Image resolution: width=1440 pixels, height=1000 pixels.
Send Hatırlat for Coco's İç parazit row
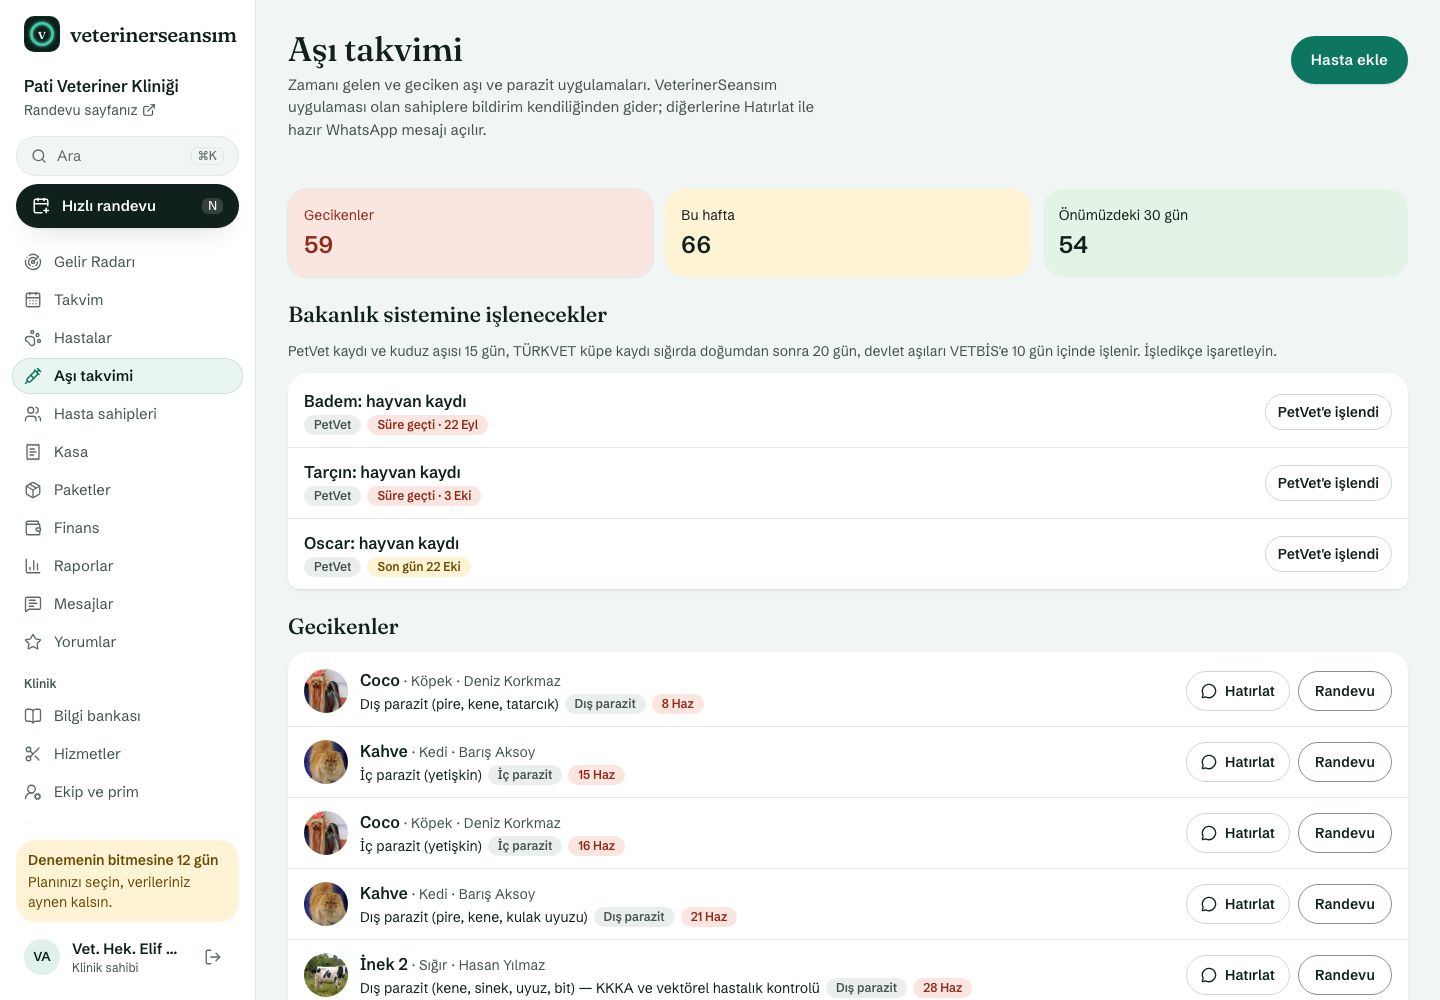click(1238, 833)
